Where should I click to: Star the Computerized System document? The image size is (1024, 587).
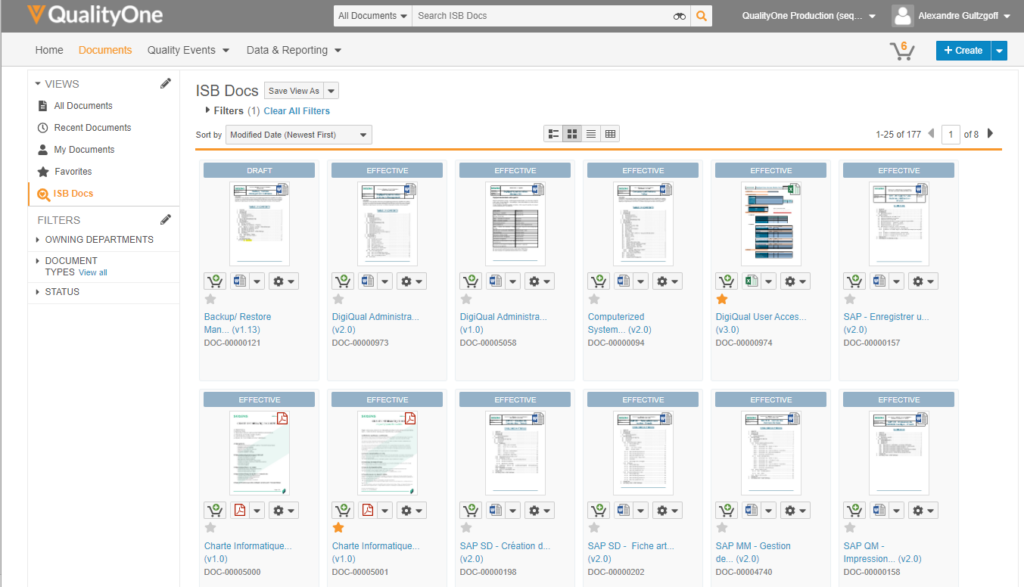[594, 300]
